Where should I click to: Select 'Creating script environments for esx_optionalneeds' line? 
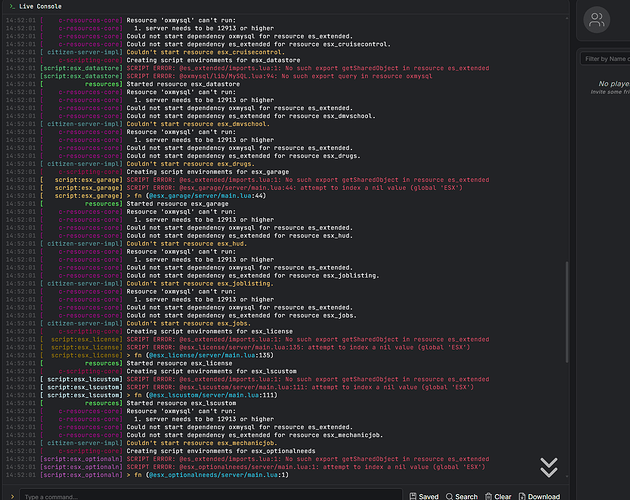coord(221,451)
